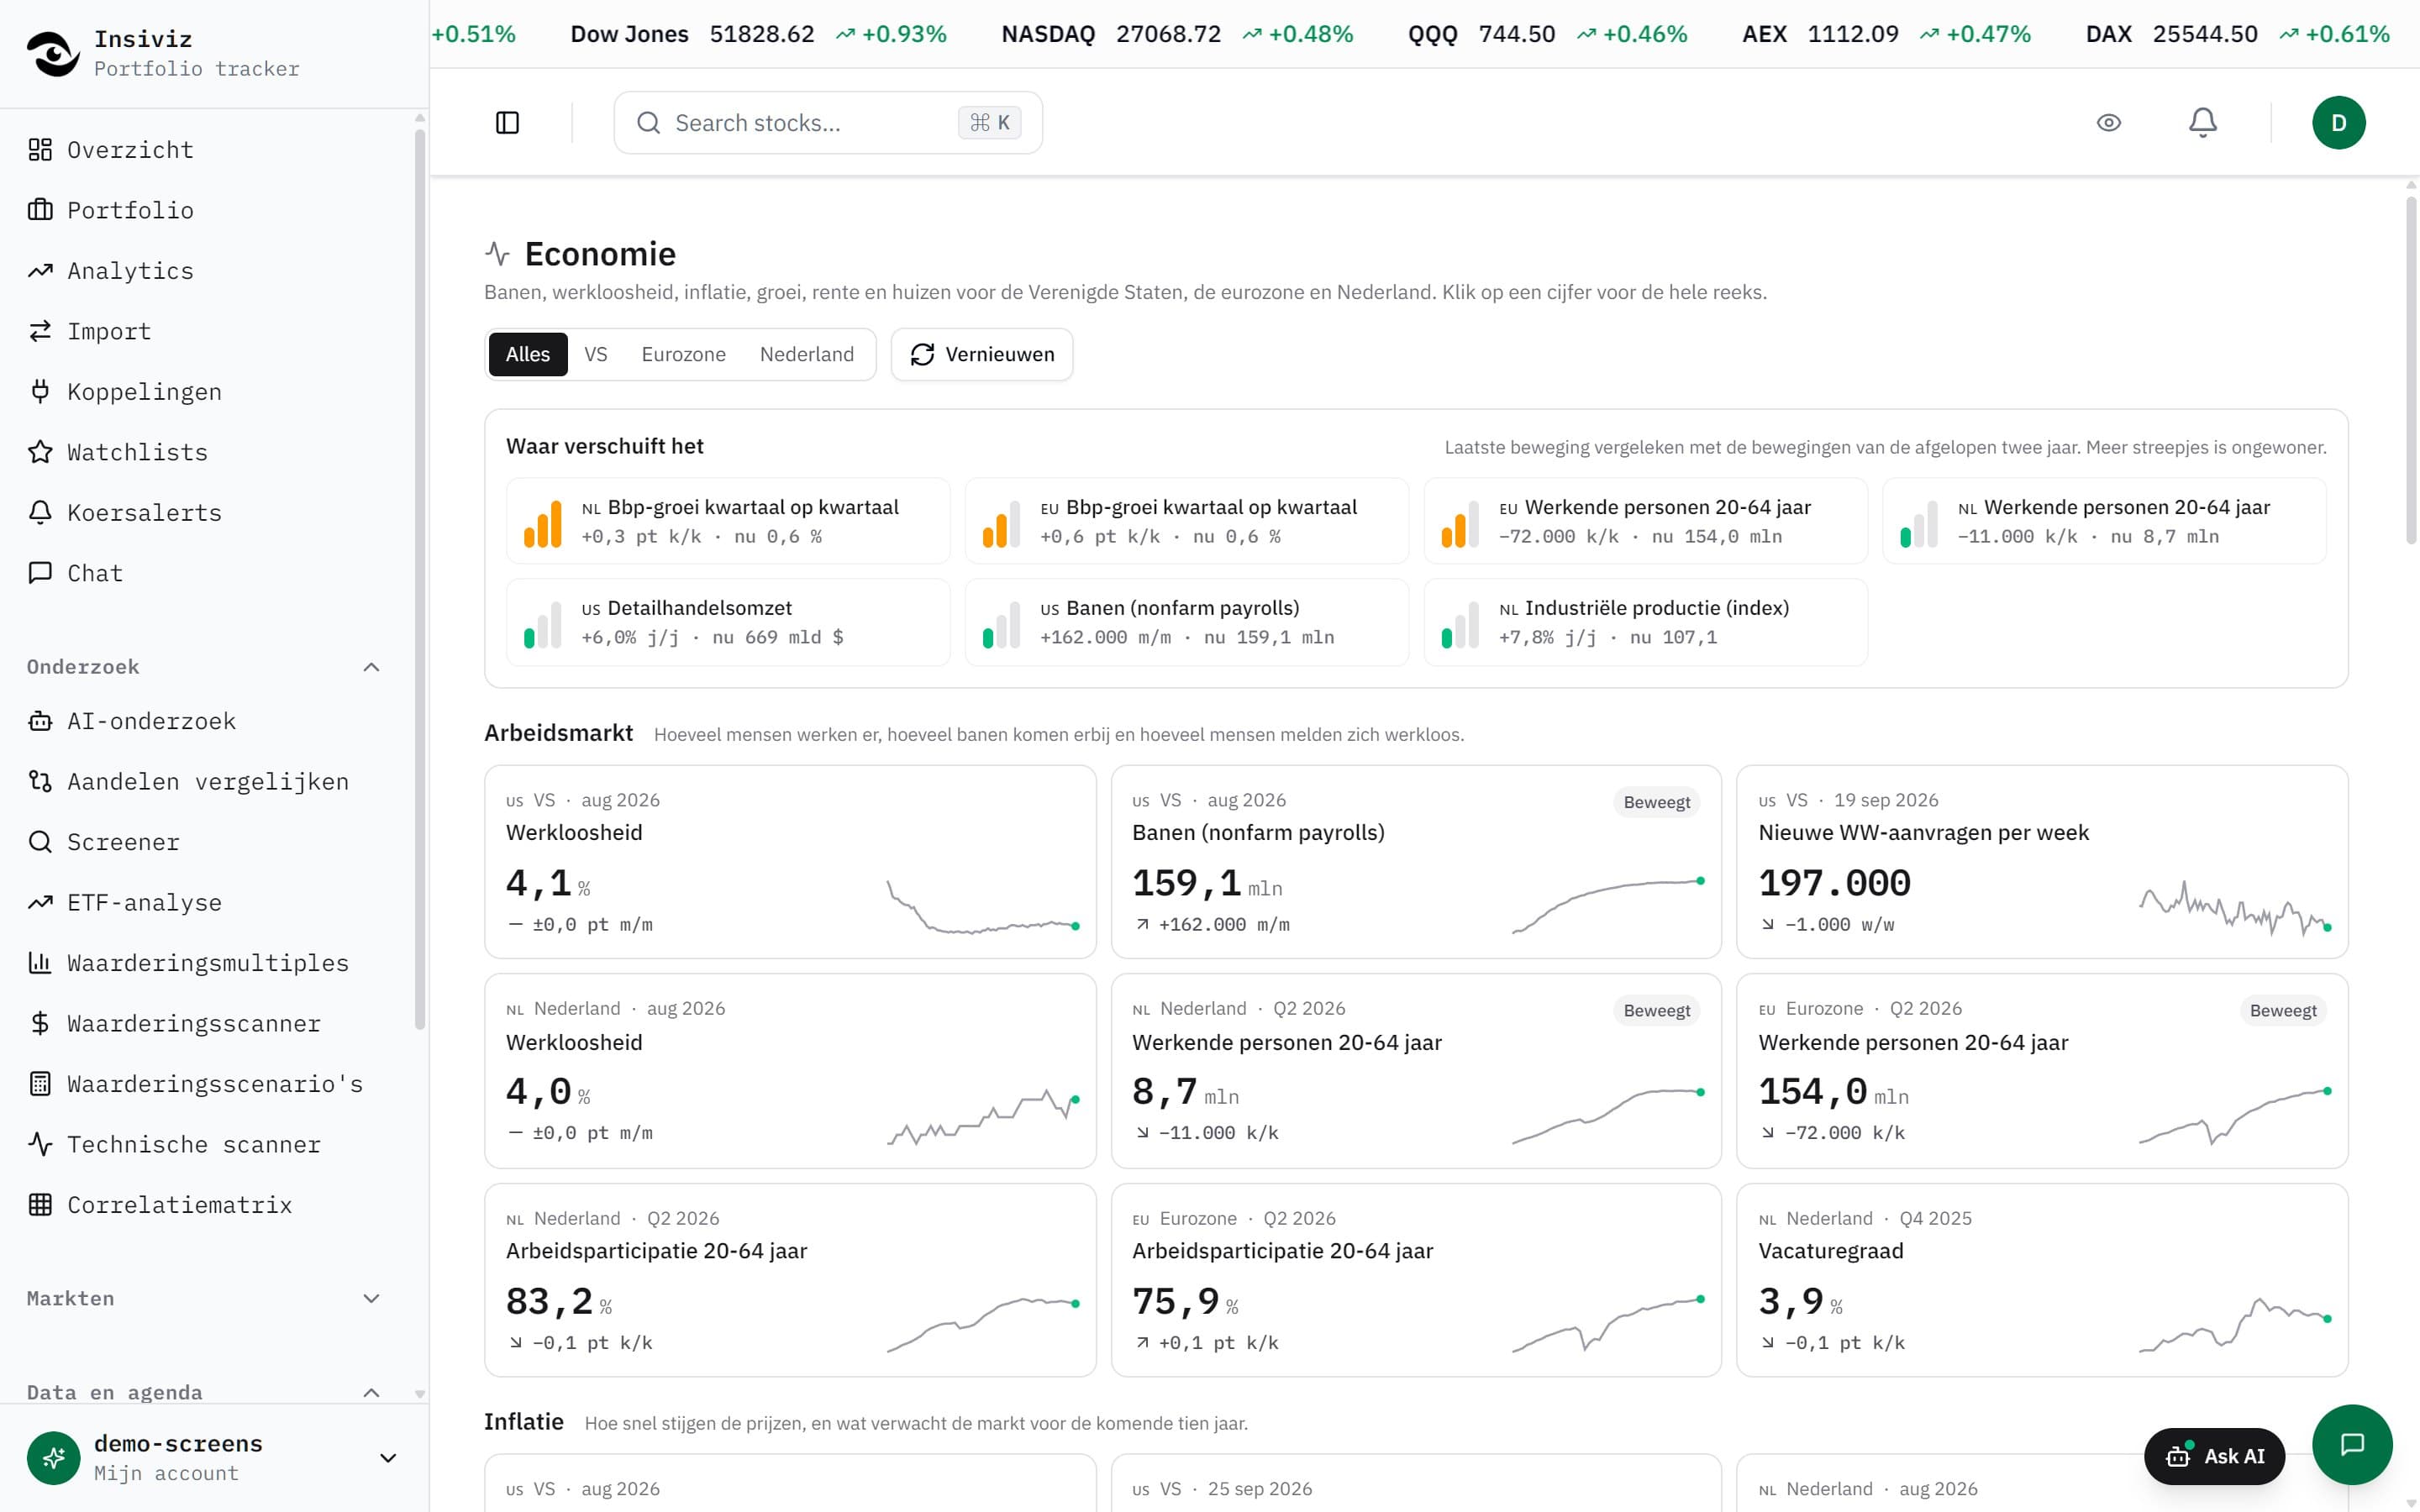Click the Insiviz eye logo
The width and height of the screenshot is (2420, 1512).
coord(53,53)
